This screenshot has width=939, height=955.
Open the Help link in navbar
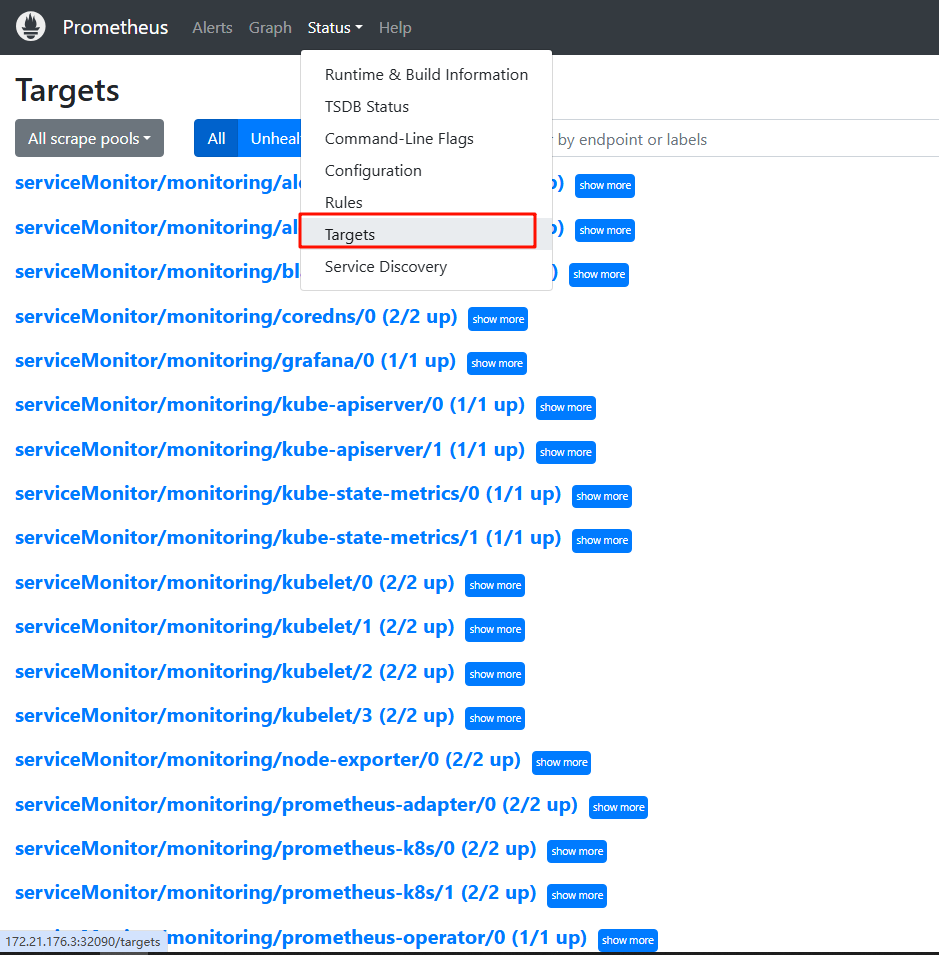pos(395,28)
